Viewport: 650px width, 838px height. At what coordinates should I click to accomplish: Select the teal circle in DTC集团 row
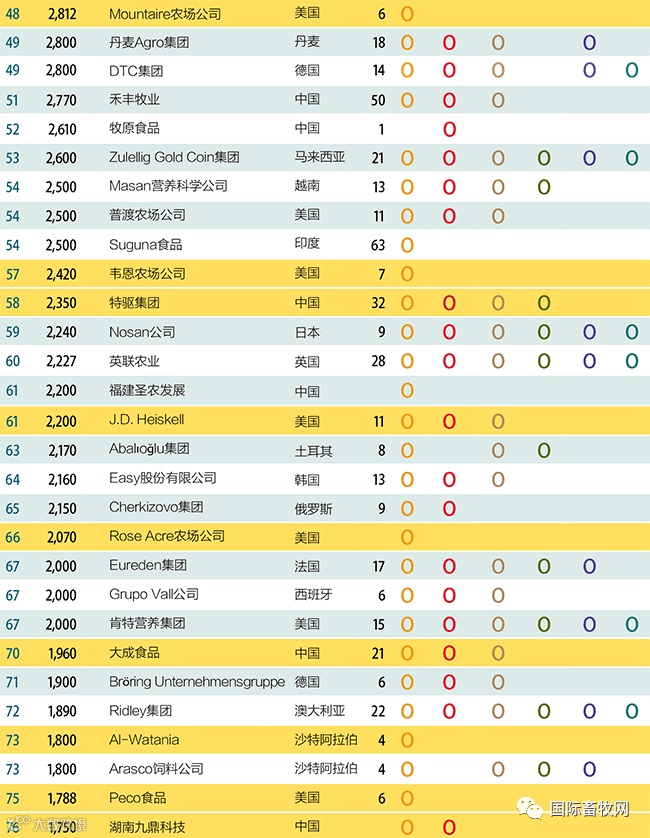pos(632,70)
